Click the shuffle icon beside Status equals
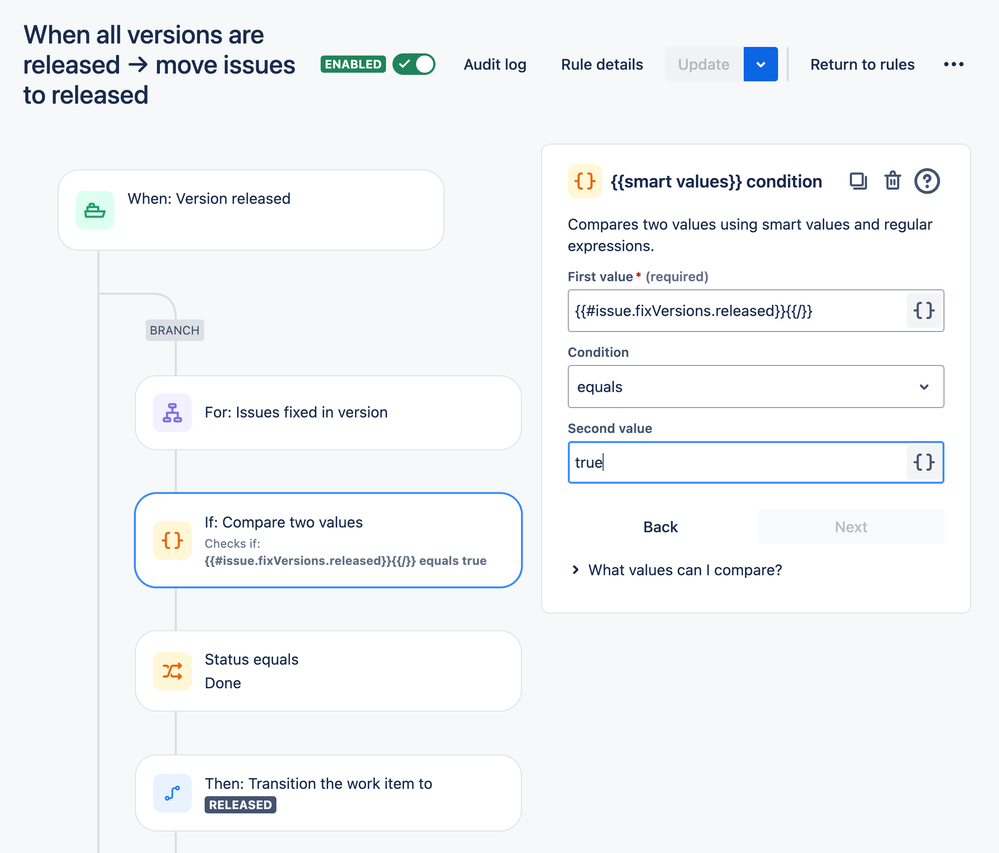999x853 pixels. tap(172, 671)
